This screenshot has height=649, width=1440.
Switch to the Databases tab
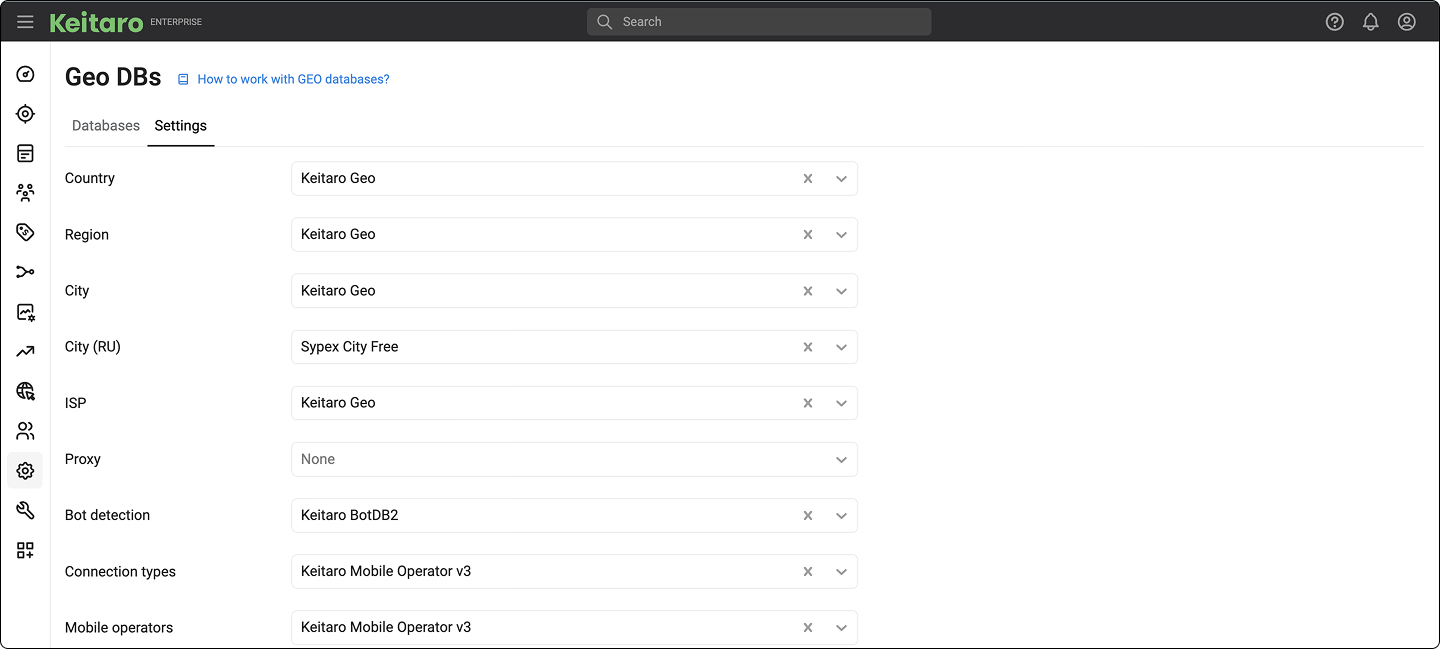coord(106,126)
